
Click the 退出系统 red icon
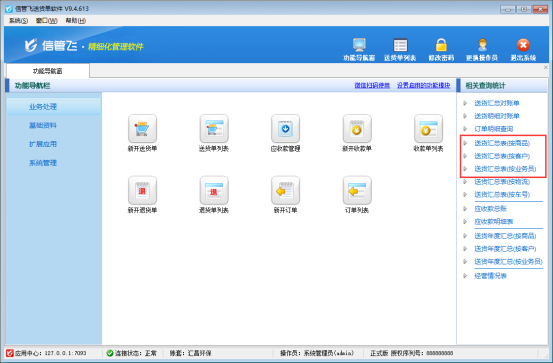tap(523, 45)
